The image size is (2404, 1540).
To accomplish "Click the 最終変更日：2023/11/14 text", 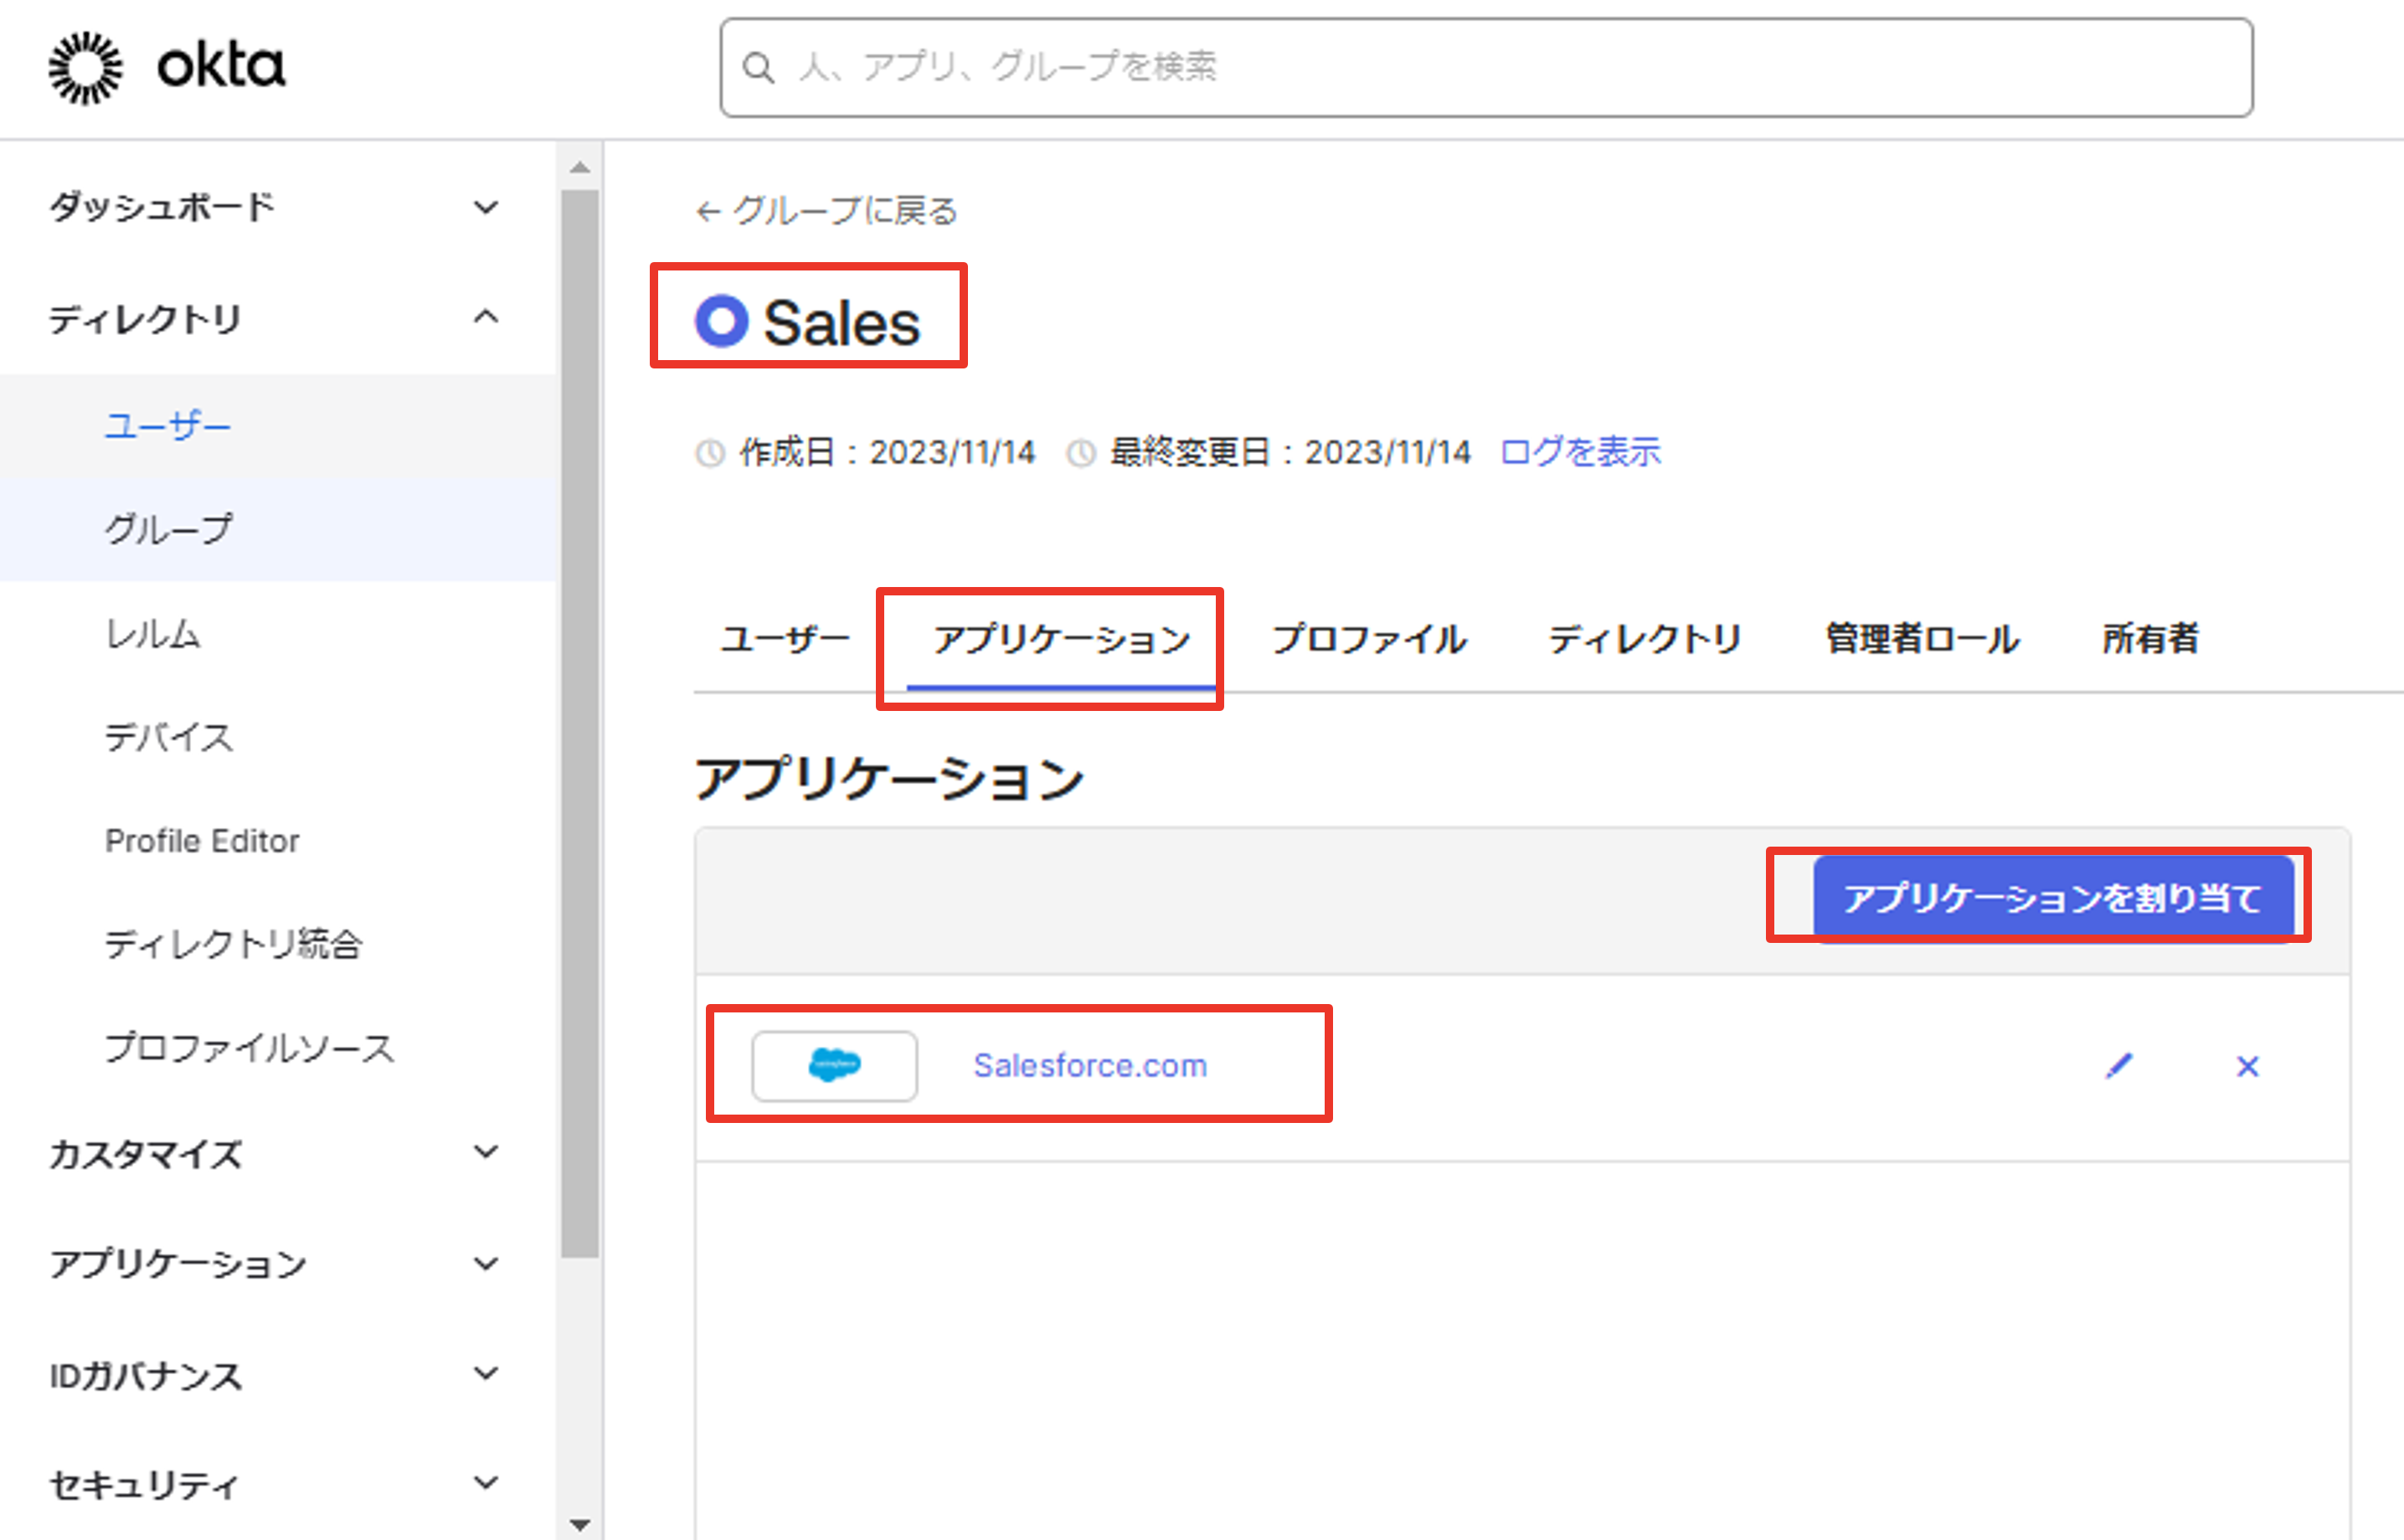I will 1290,452.
